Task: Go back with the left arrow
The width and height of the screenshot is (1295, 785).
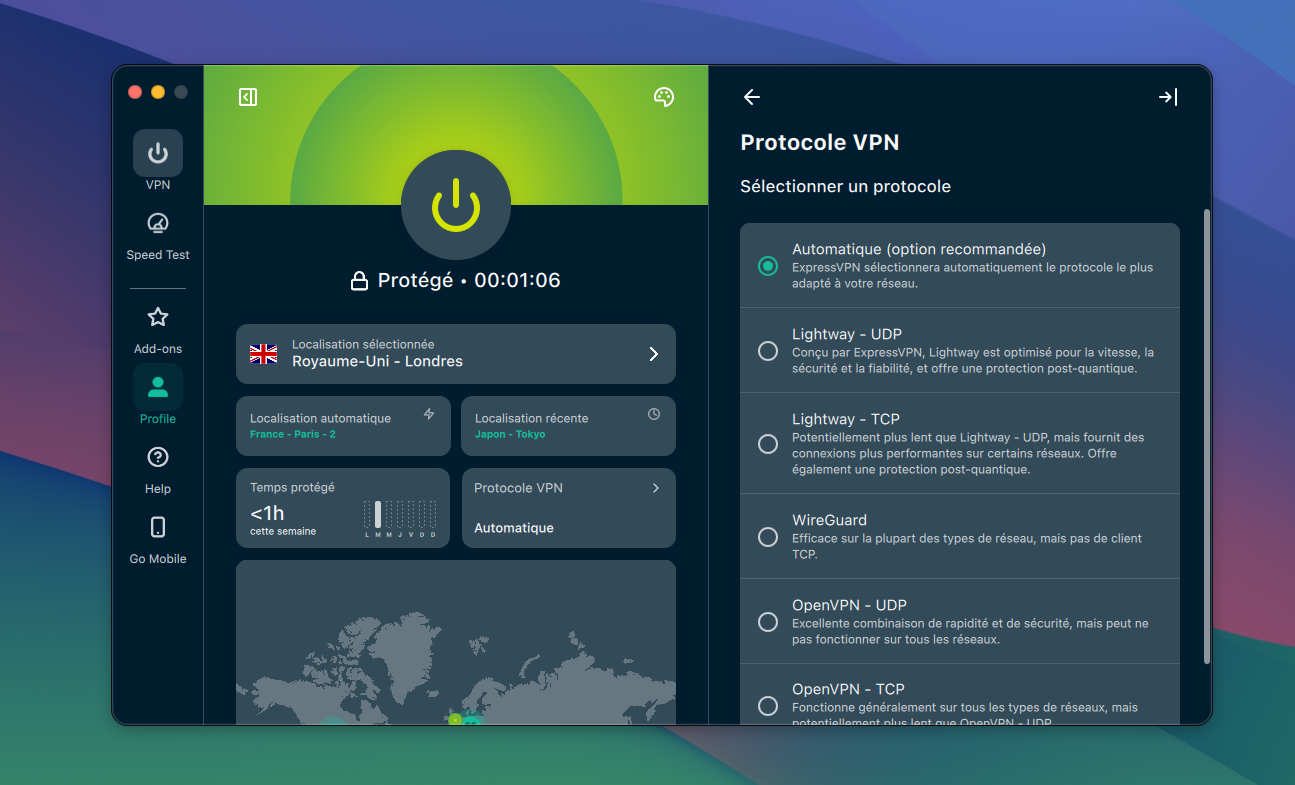Action: (x=752, y=97)
